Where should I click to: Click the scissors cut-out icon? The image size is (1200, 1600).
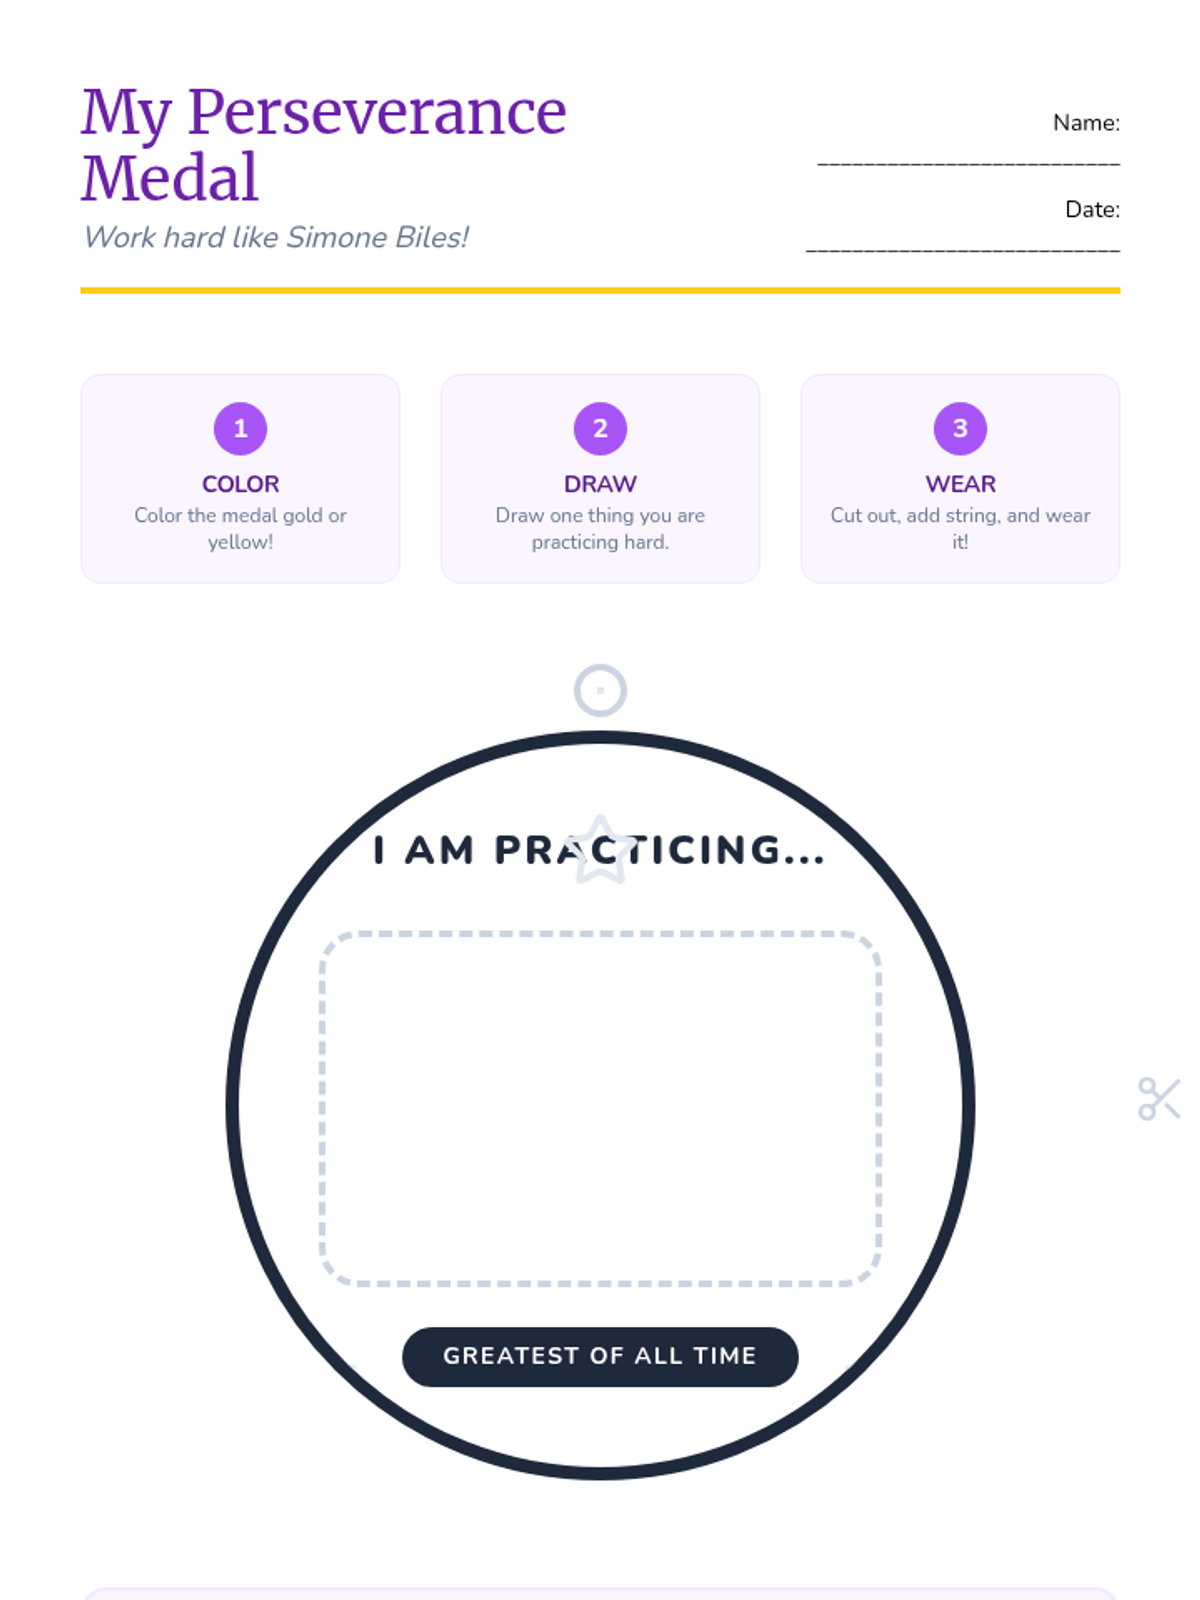pyautogui.click(x=1160, y=1099)
